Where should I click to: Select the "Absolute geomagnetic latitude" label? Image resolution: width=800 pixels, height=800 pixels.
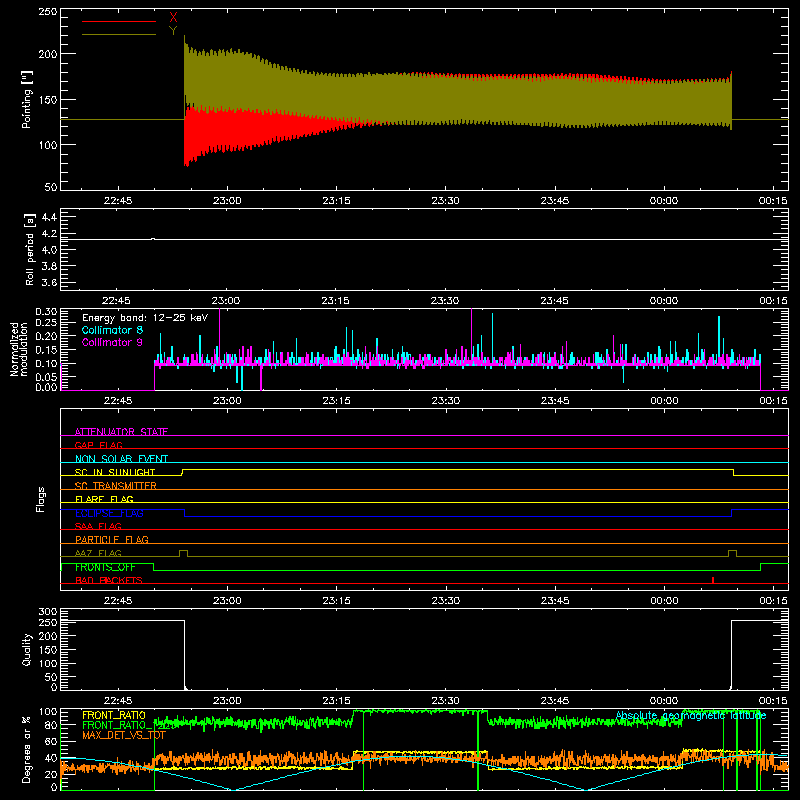coord(691,716)
